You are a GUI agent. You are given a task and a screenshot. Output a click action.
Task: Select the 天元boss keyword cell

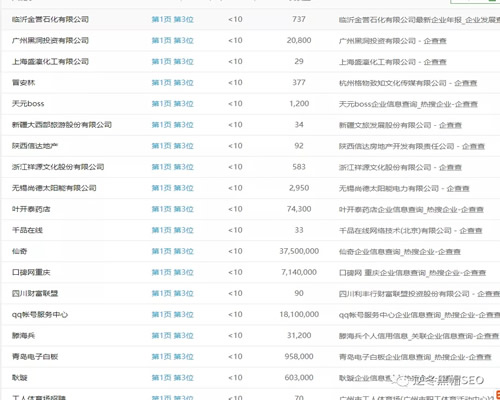tap(28, 104)
